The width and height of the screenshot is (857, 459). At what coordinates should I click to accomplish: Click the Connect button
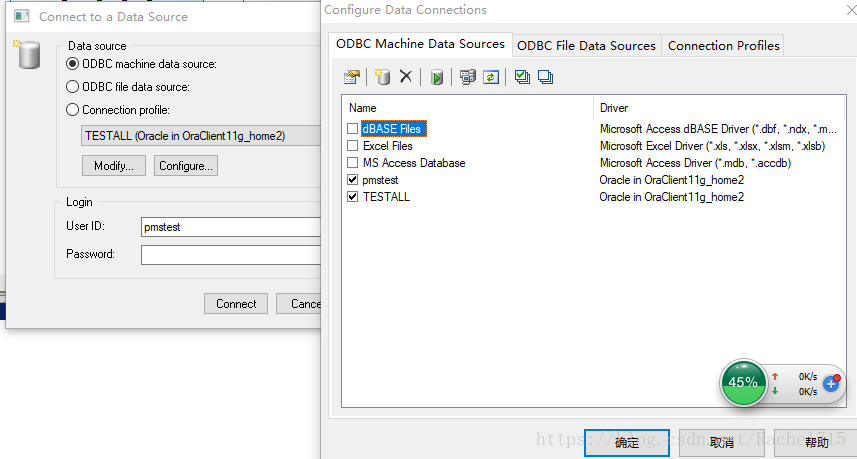[236, 304]
